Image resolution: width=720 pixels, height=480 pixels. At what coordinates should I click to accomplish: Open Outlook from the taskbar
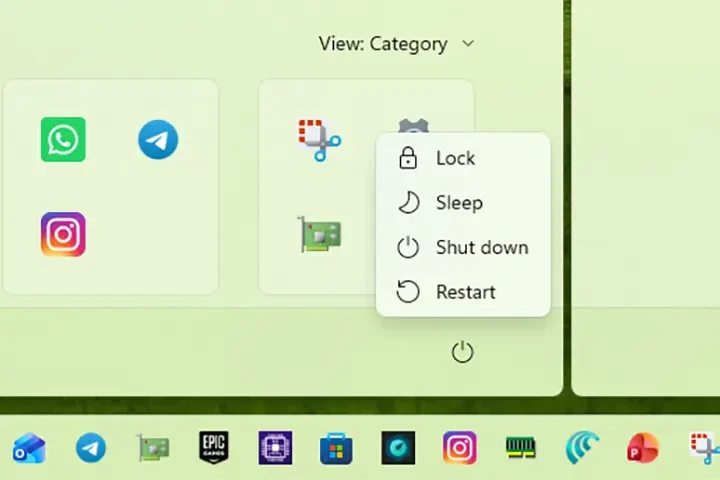(29, 448)
